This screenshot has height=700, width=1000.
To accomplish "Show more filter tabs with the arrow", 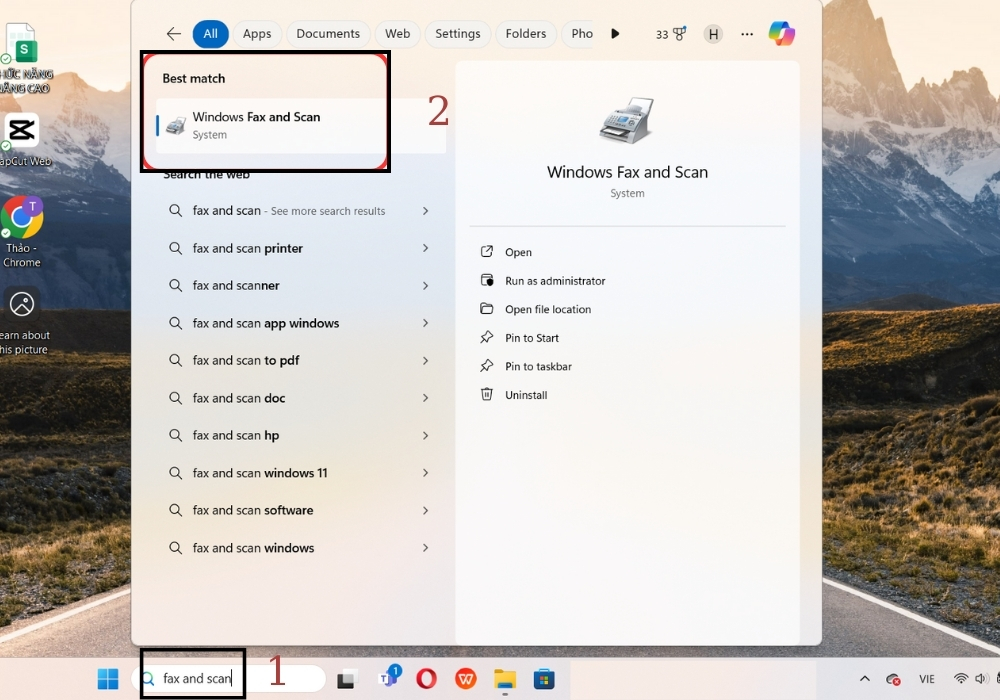I will click(x=615, y=34).
